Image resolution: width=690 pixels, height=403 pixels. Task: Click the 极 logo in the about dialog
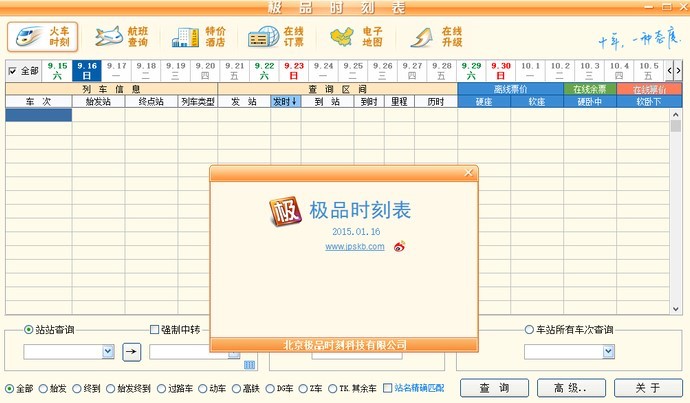click(x=285, y=212)
